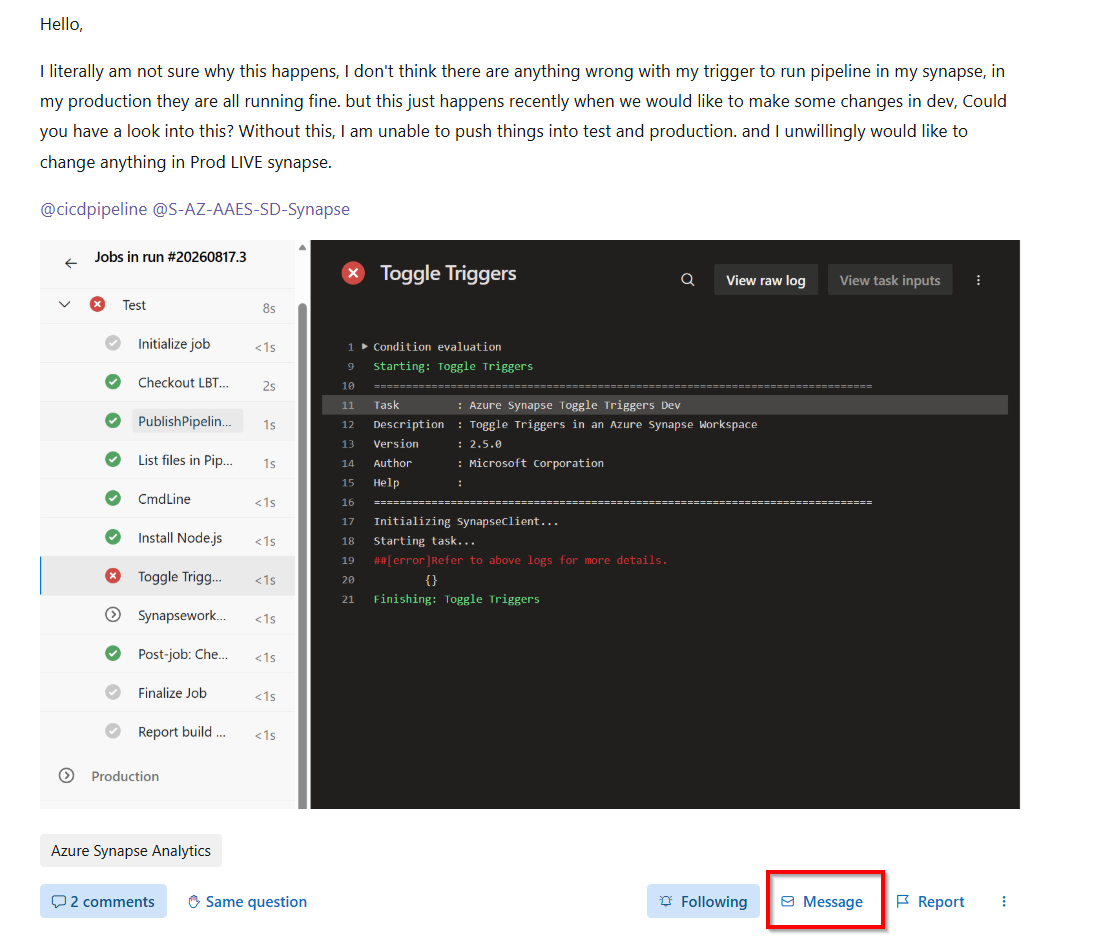The image size is (1108, 939).
Task: Click the red error icon next to Toggle Triggers title
Action: pos(353,273)
